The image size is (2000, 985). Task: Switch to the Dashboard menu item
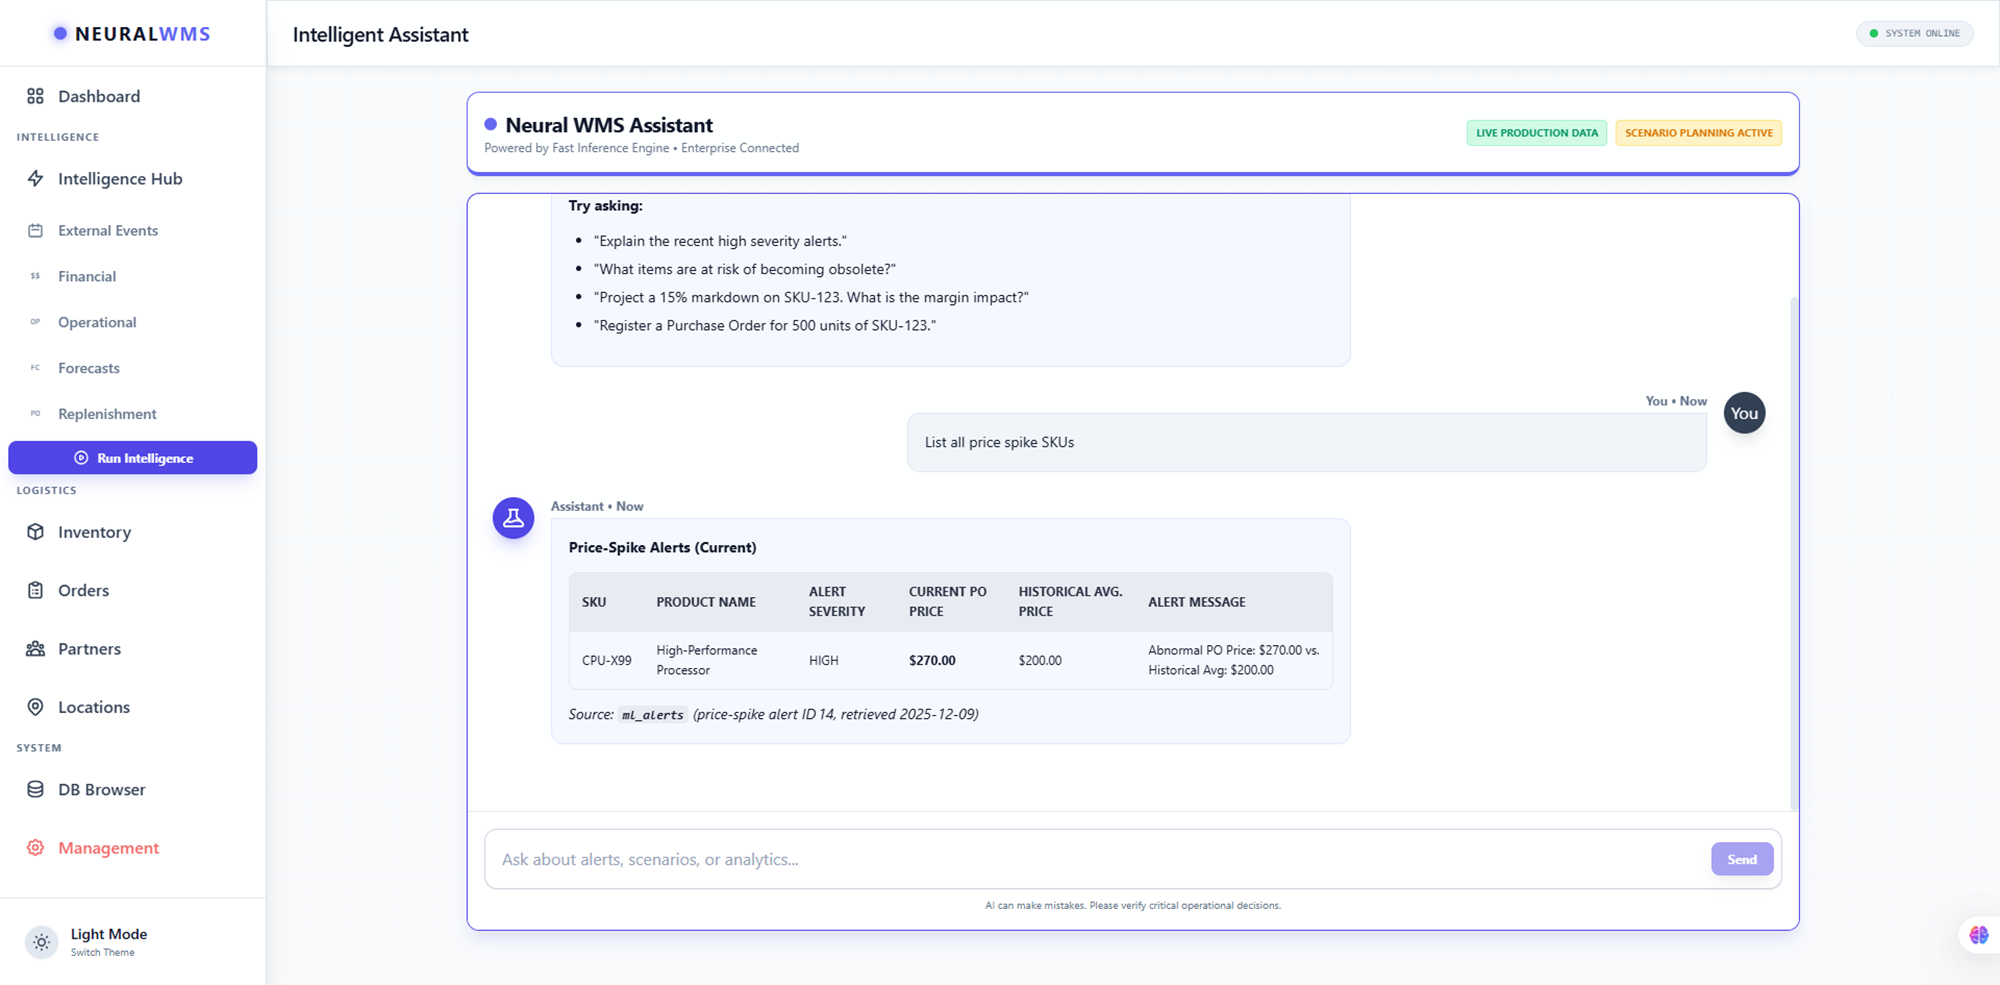pyautogui.click(x=98, y=96)
